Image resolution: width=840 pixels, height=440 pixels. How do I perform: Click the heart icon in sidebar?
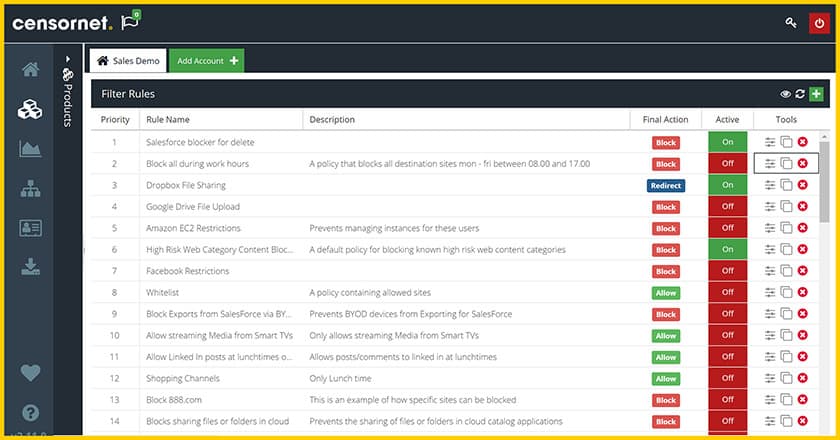31,372
